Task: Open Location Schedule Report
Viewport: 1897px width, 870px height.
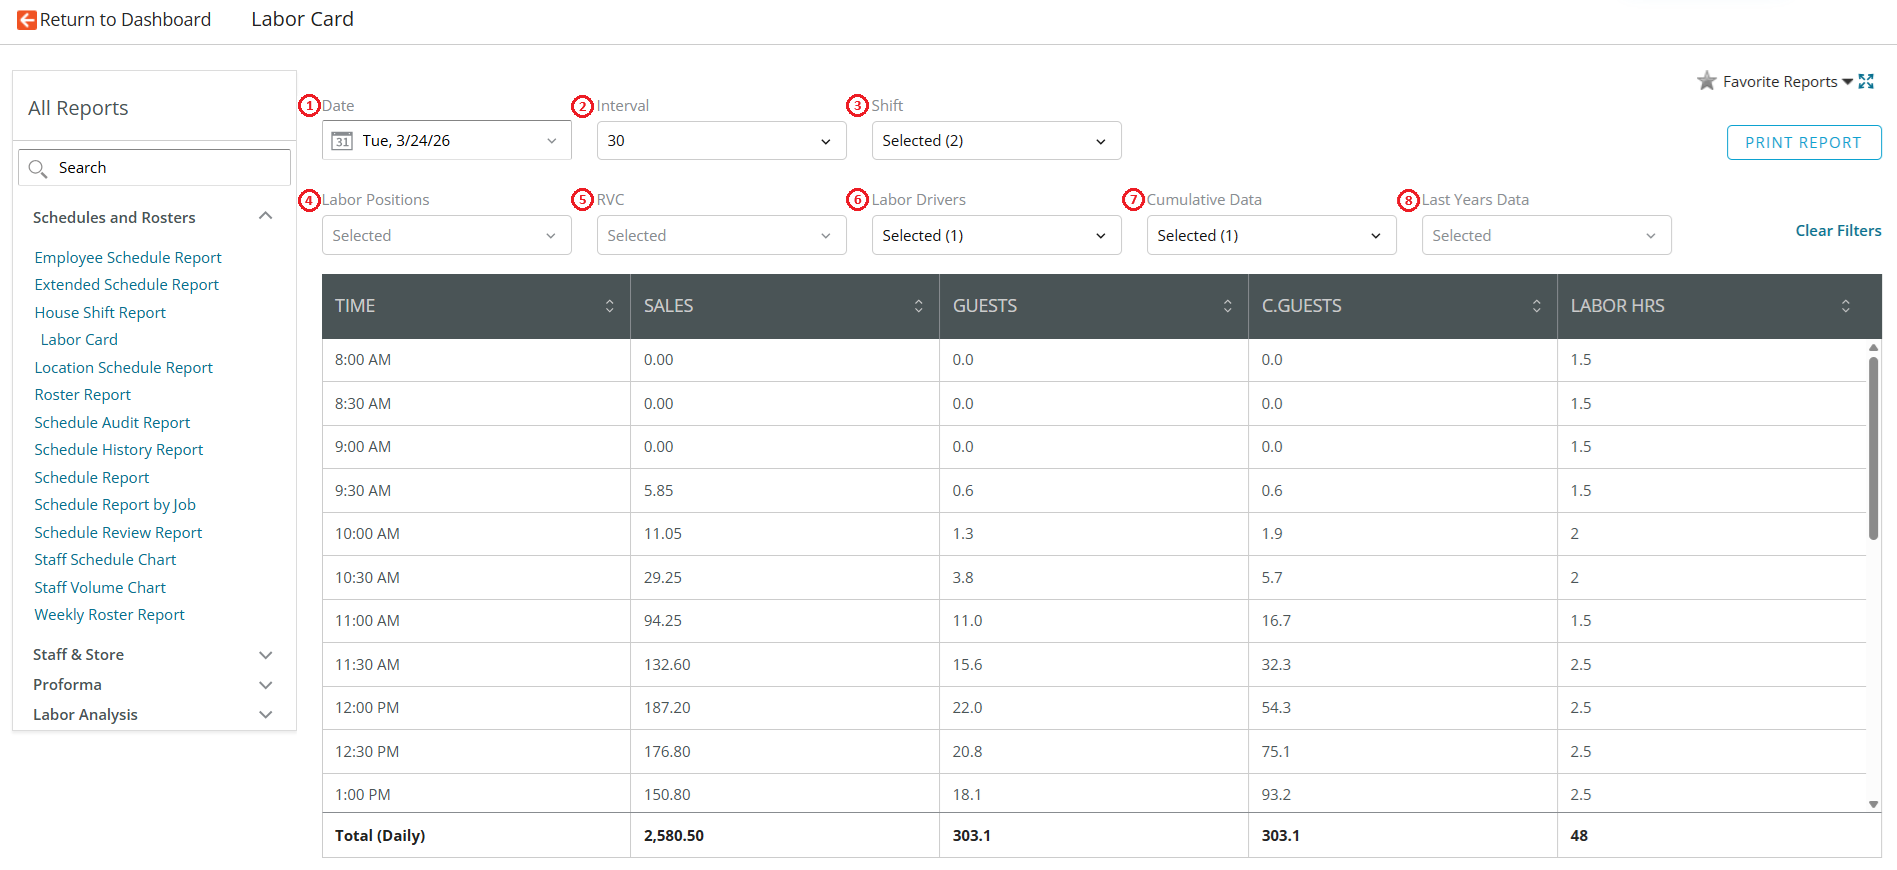Action: tap(124, 368)
